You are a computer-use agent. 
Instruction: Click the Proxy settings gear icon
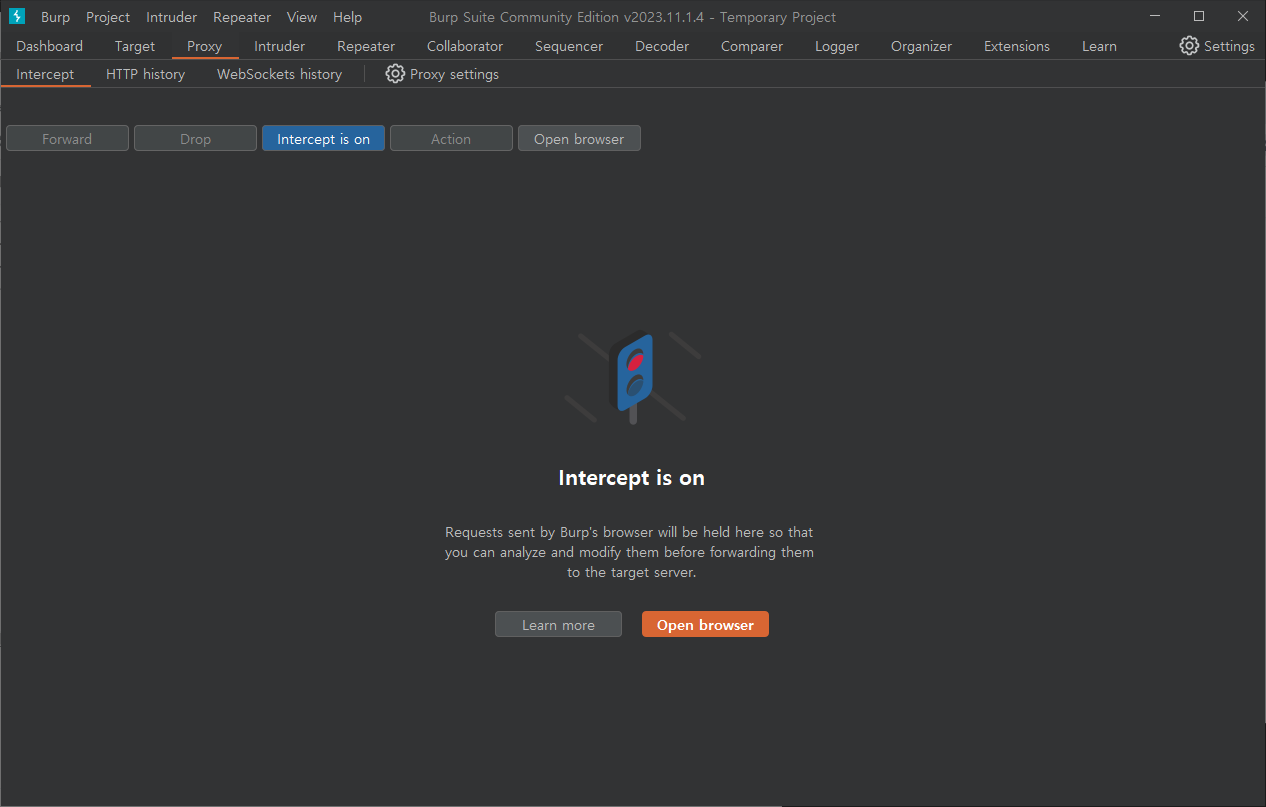(395, 74)
